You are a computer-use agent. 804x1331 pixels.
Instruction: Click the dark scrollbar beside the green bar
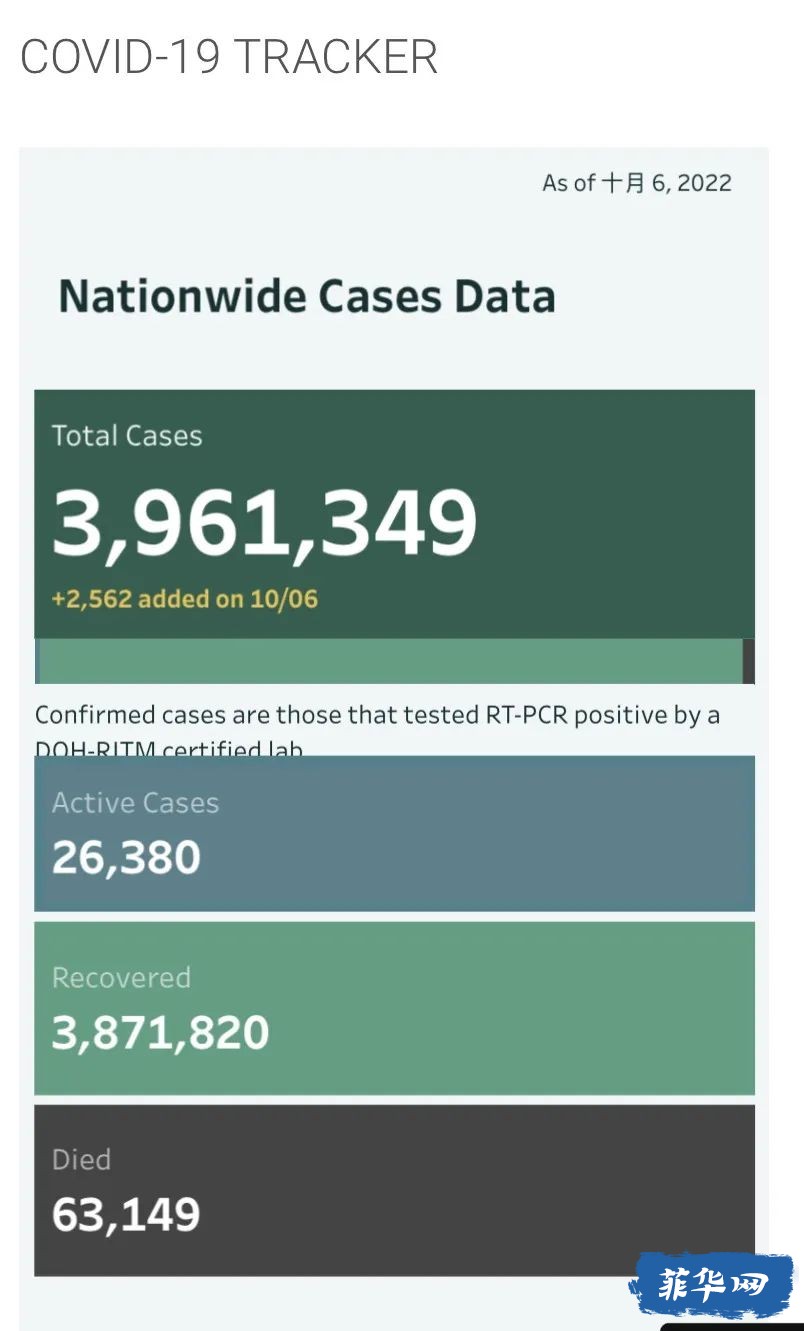click(x=749, y=661)
